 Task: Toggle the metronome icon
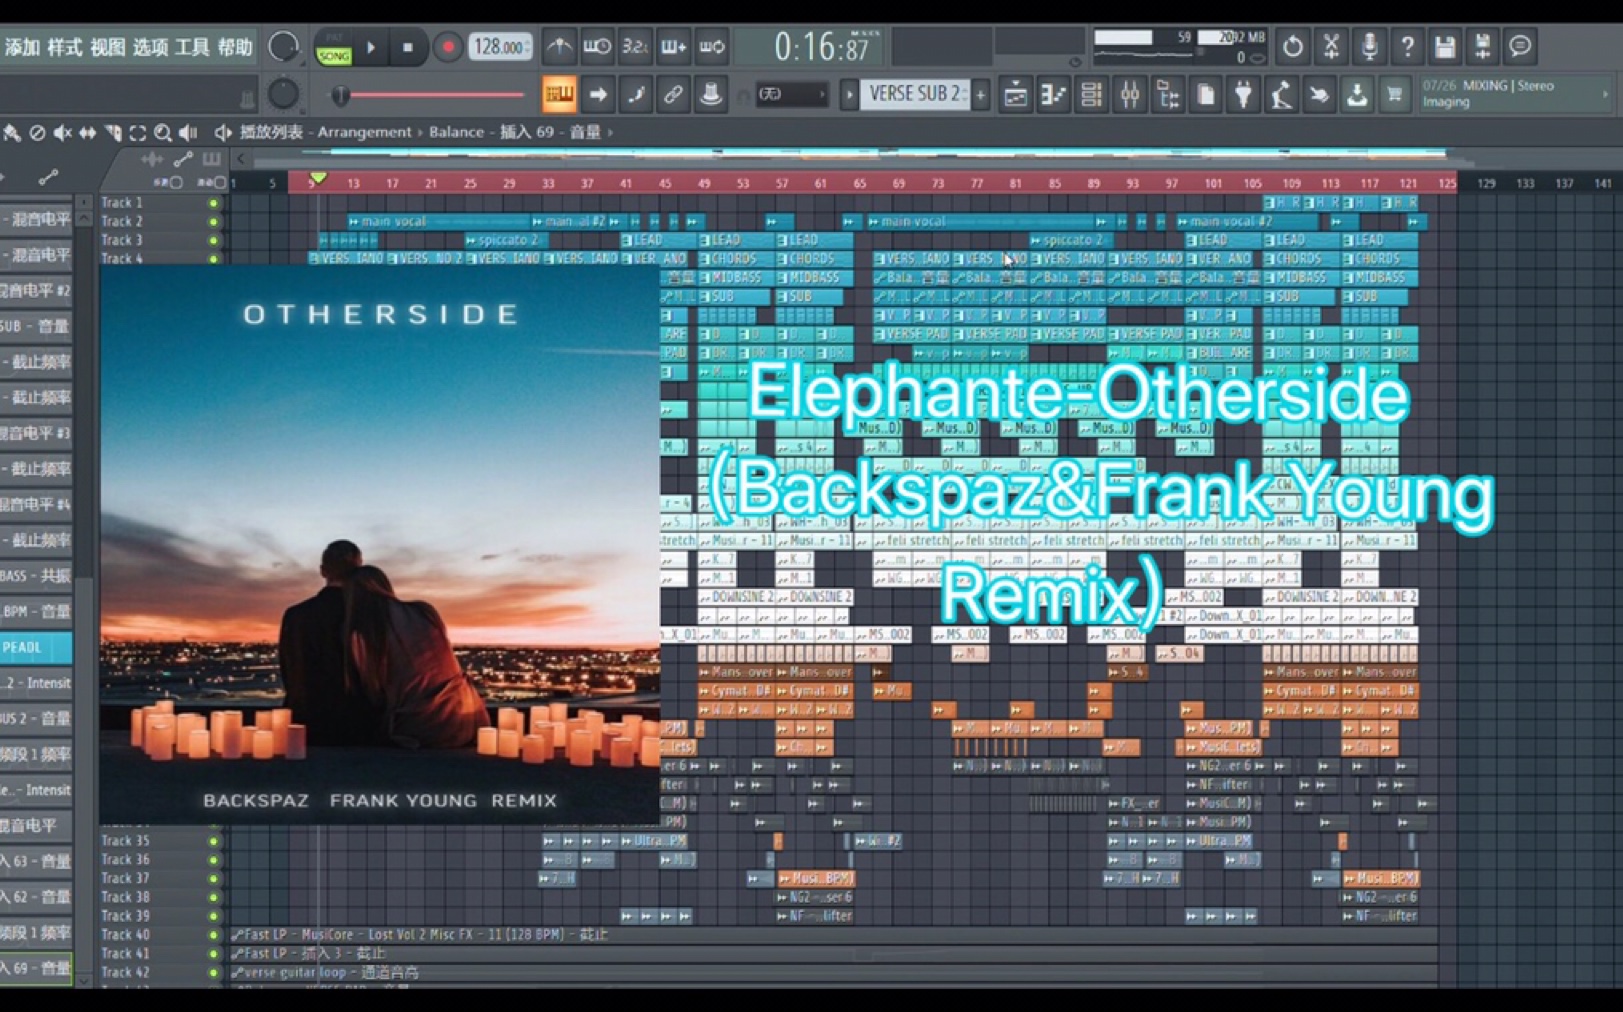[x=559, y=47]
